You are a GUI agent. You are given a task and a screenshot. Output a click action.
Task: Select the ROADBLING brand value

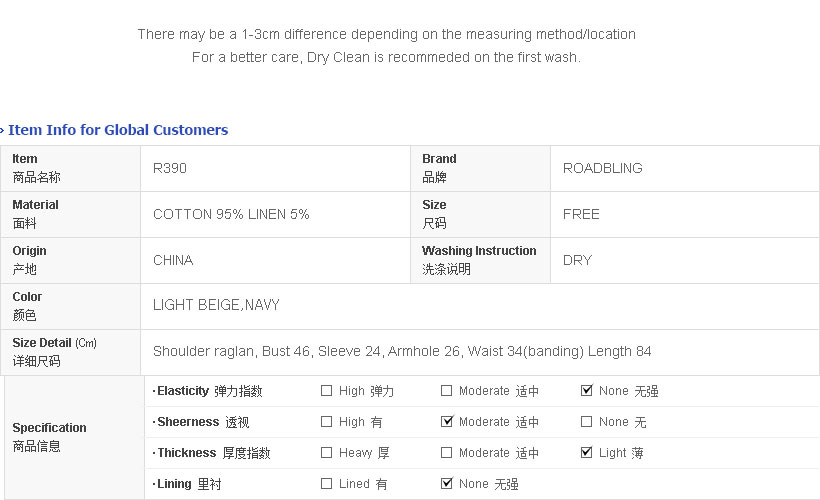pyautogui.click(x=602, y=168)
